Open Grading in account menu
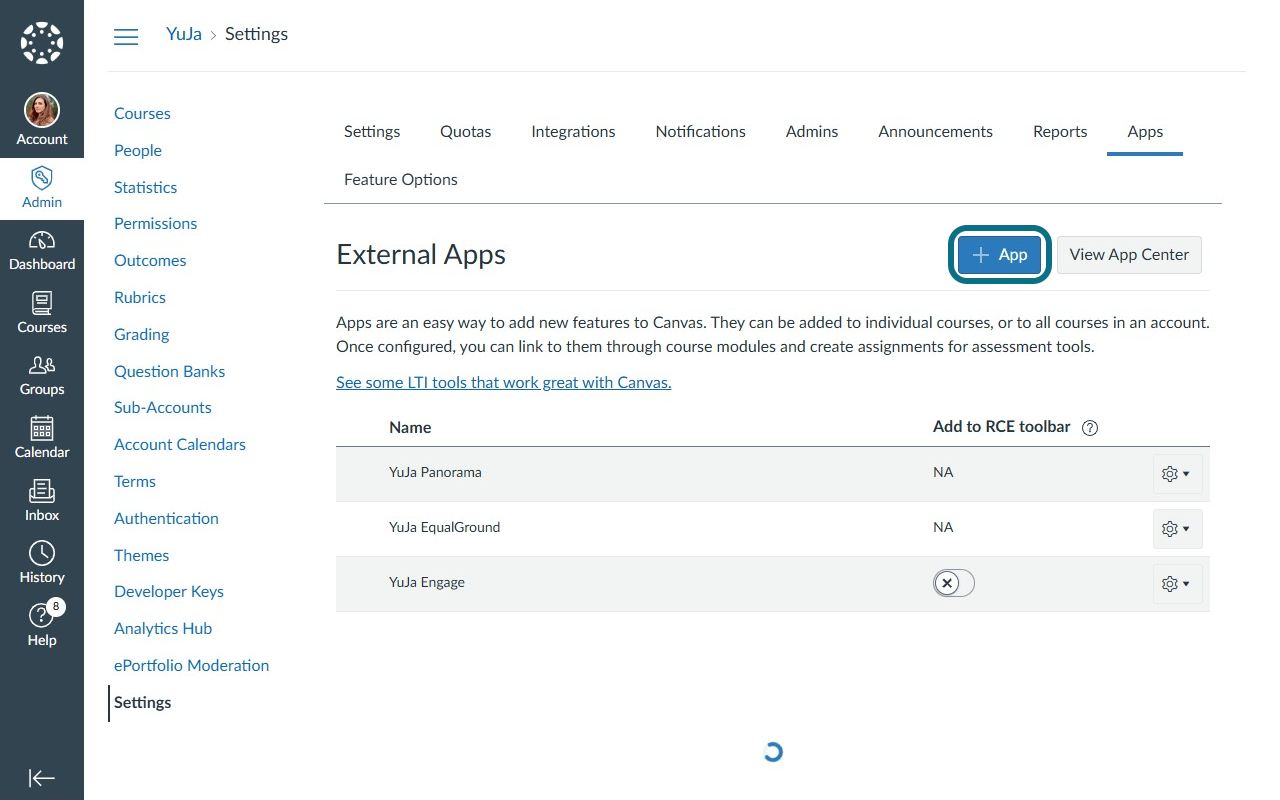Image resolution: width=1280 pixels, height=800 pixels. coord(141,335)
